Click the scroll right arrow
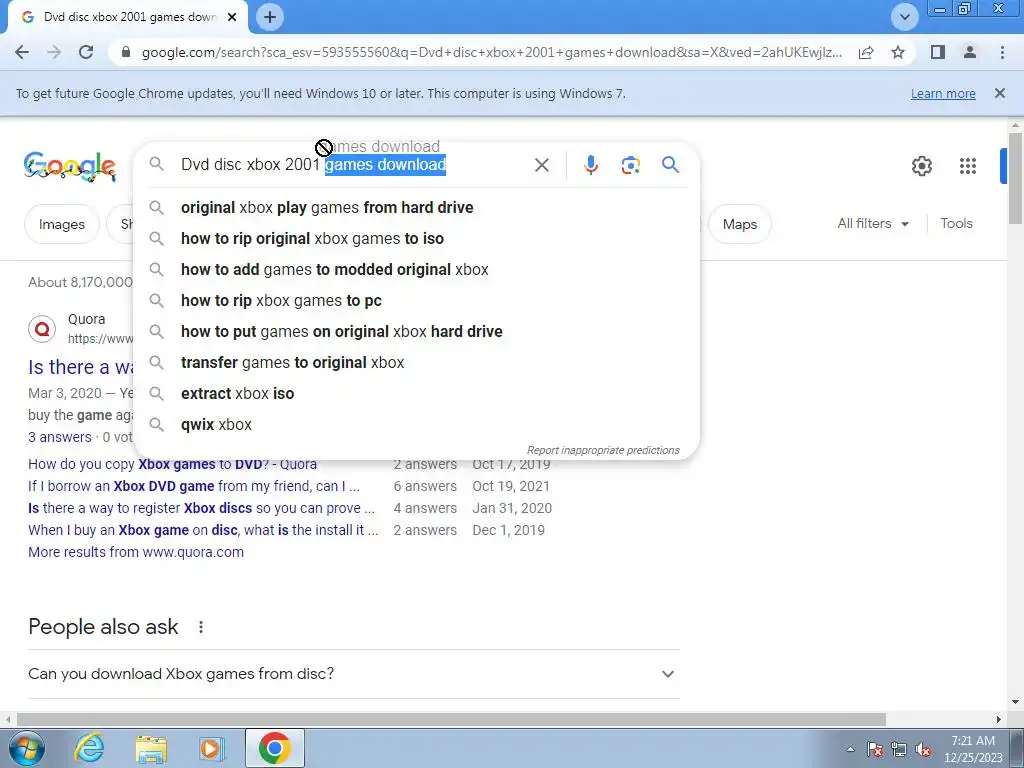 (x=999, y=720)
